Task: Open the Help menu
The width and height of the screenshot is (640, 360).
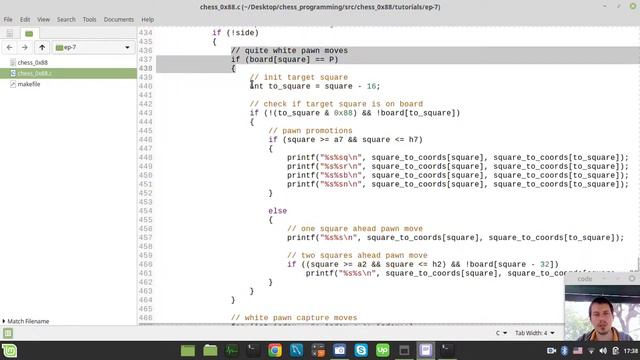Action: (x=148, y=19)
